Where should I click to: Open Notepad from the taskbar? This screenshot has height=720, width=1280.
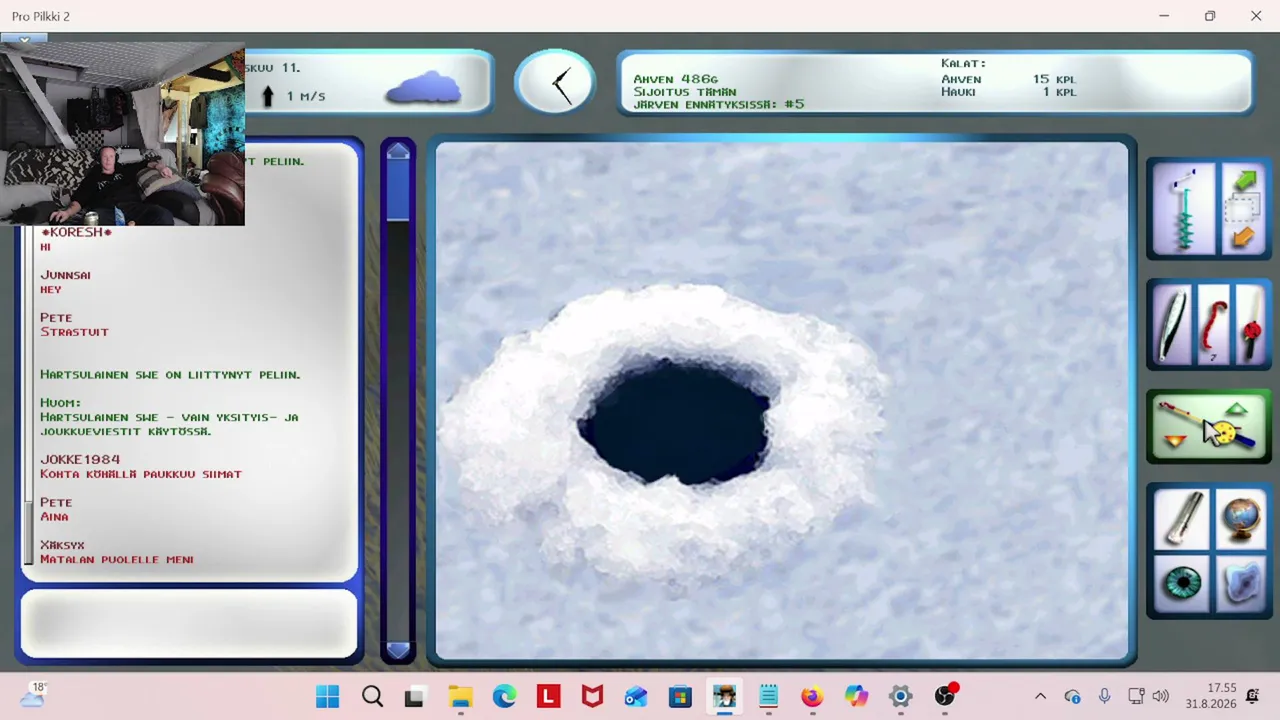[x=768, y=696]
